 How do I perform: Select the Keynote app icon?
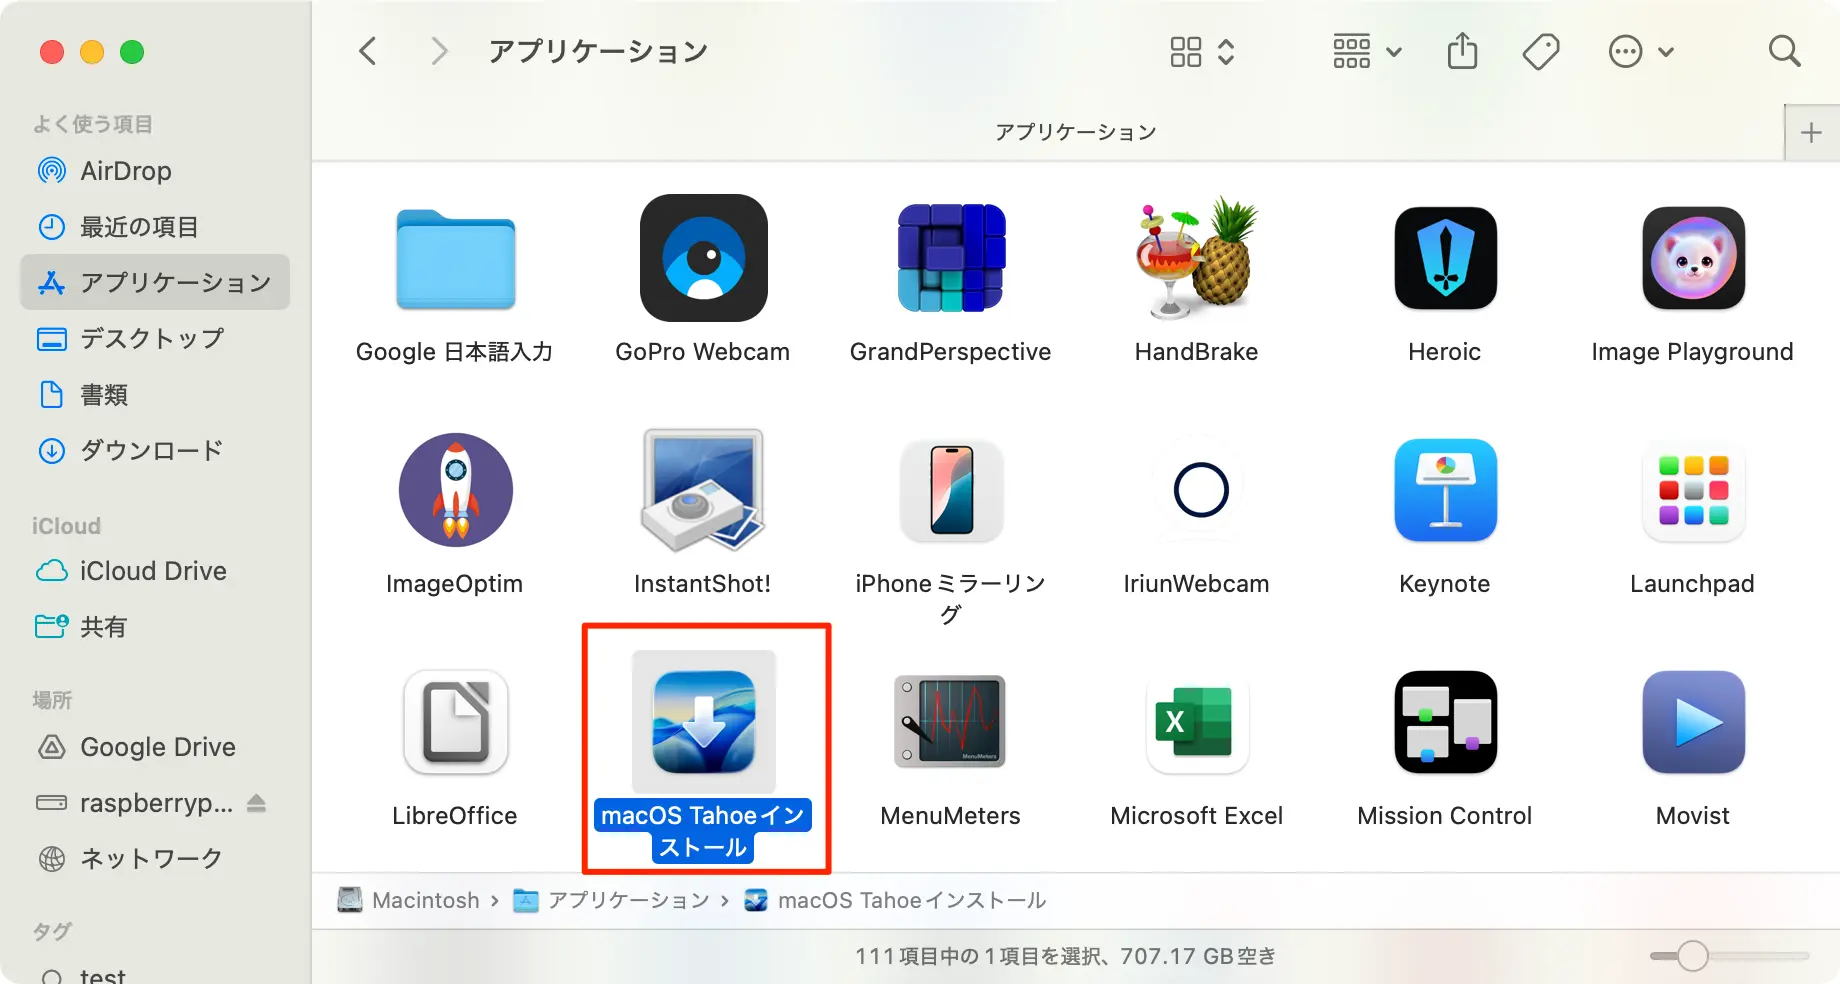(x=1445, y=490)
